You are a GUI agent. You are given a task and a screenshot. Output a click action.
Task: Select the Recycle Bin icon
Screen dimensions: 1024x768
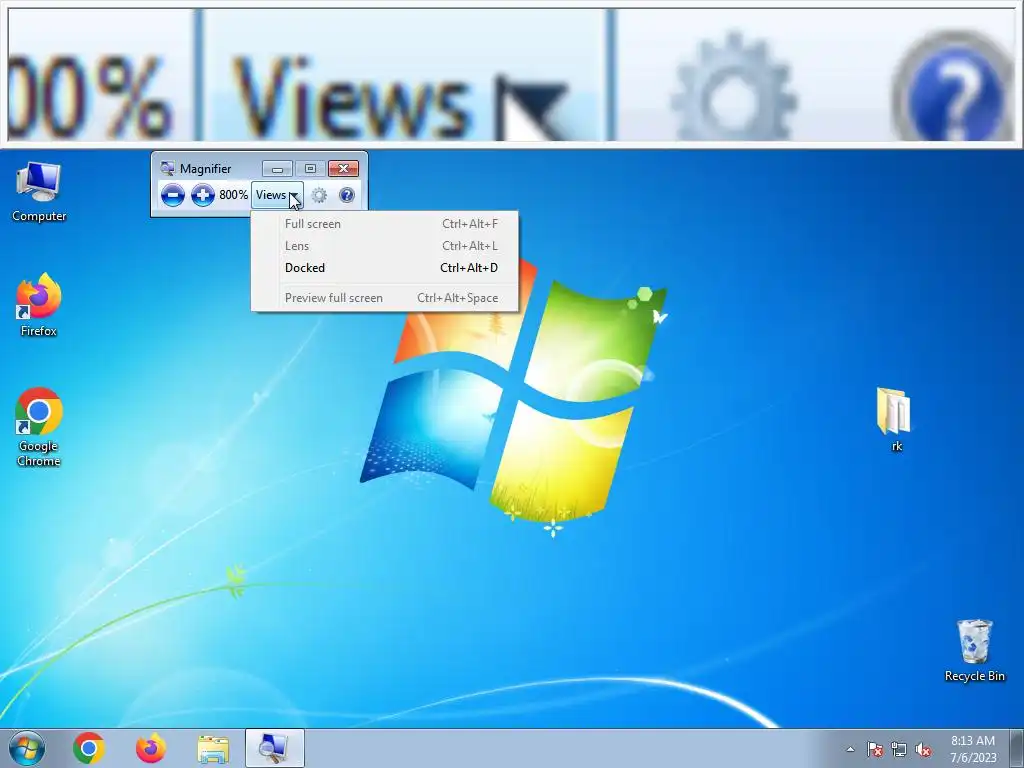[974, 651]
